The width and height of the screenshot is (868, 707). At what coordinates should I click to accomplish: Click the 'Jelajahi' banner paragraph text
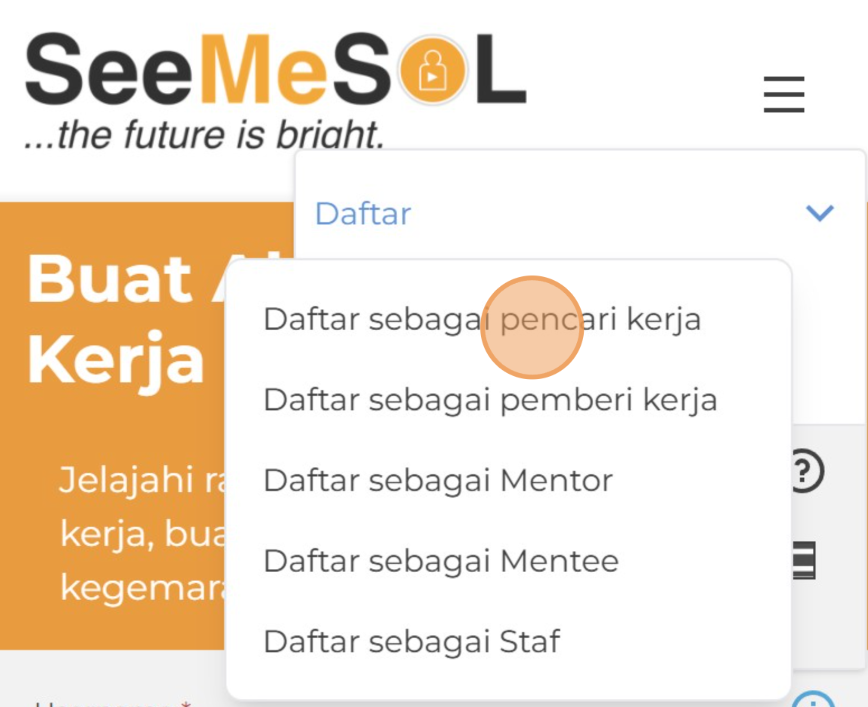[x=140, y=479]
